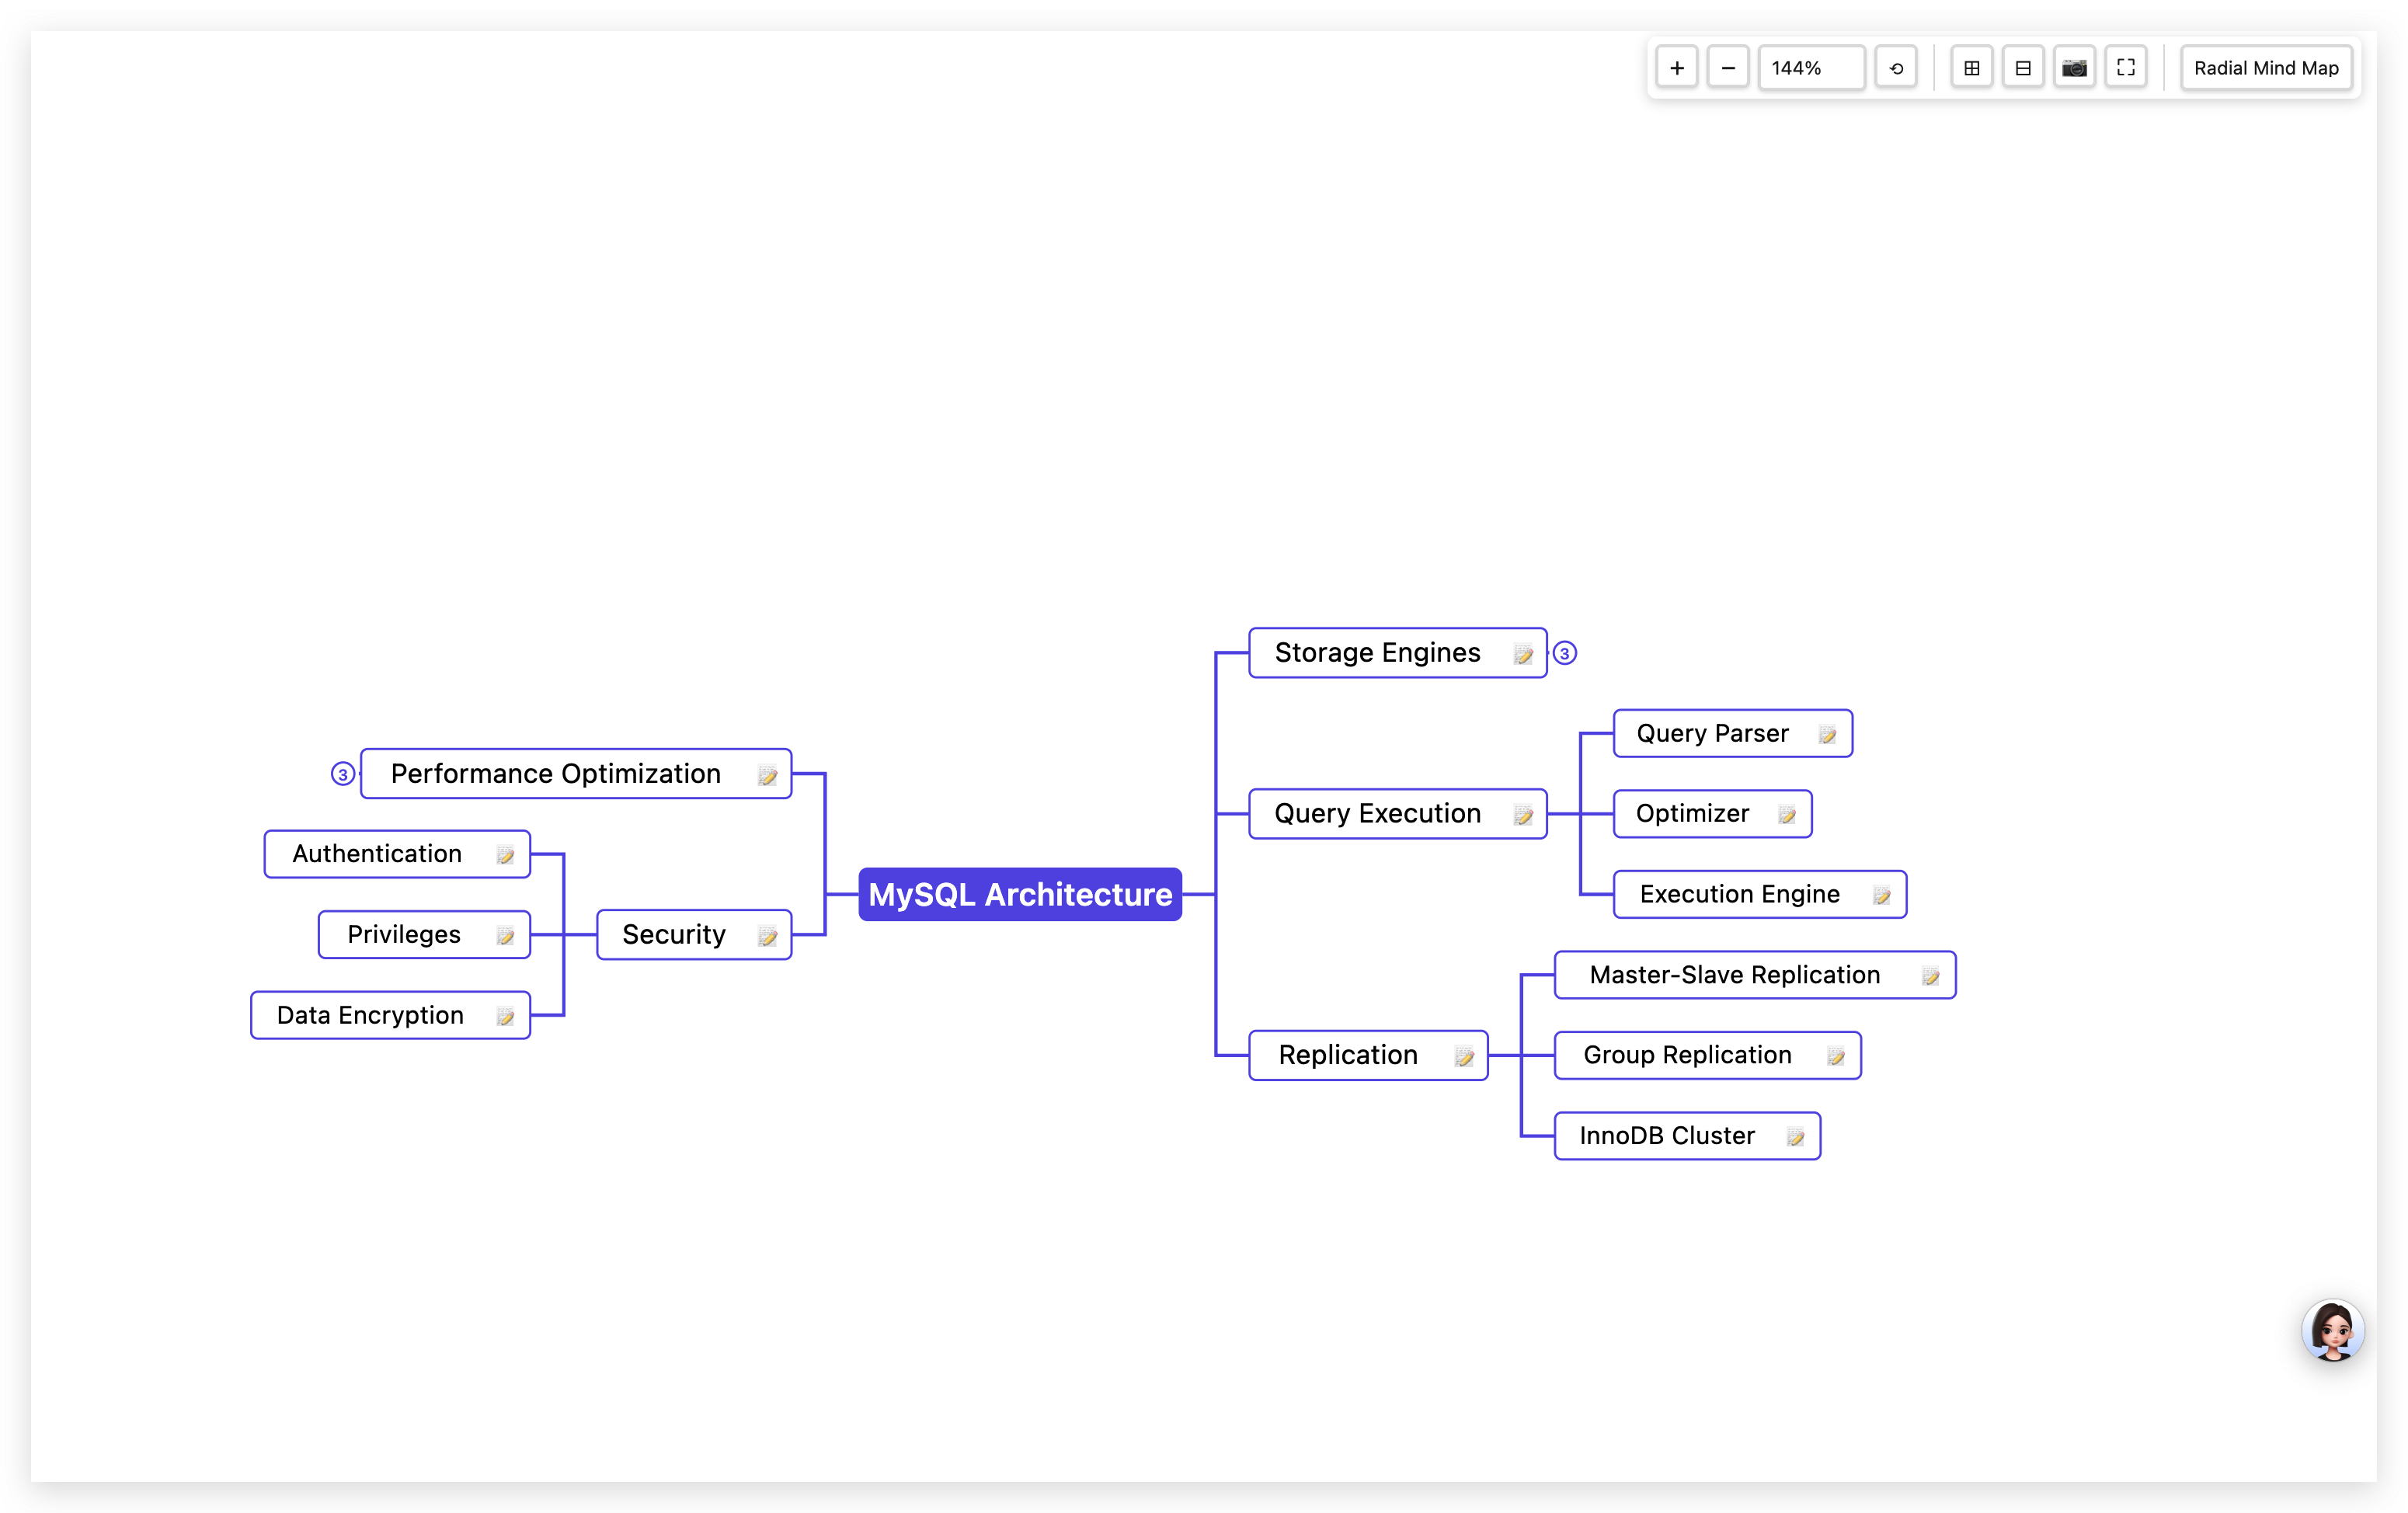Apply the horizontal split layout icon
This screenshot has height=1513, width=2408.
[x=2023, y=67]
